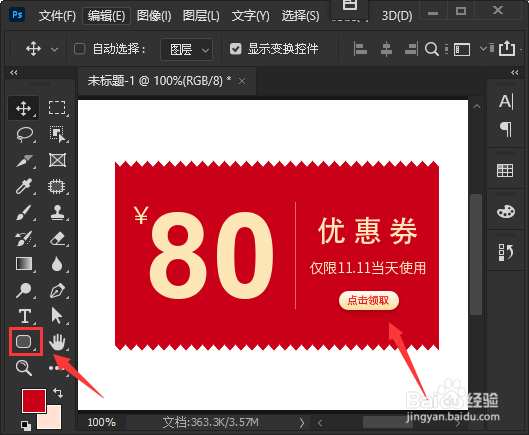Click the vertical scrollbar up arrow
The width and height of the screenshot is (529, 435).
(x=477, y=106)
